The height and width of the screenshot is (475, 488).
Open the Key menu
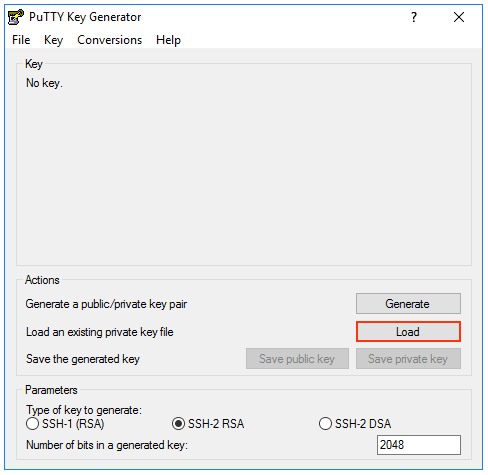click(x=53, y=40)
